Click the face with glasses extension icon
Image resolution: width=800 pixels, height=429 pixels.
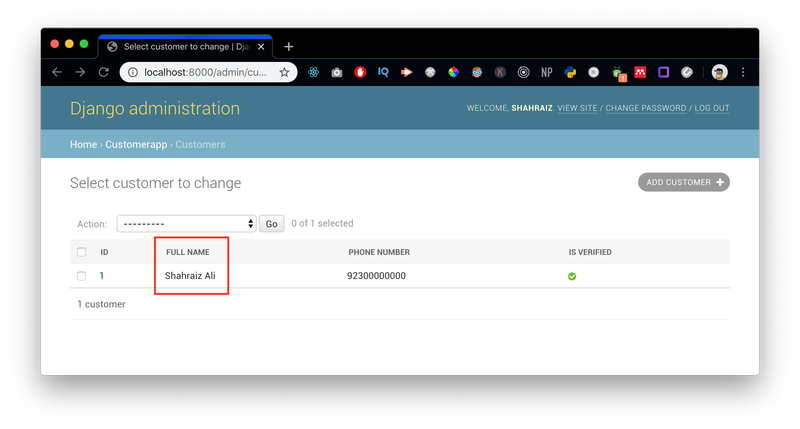pyautogui.click(x=477, y=72)
